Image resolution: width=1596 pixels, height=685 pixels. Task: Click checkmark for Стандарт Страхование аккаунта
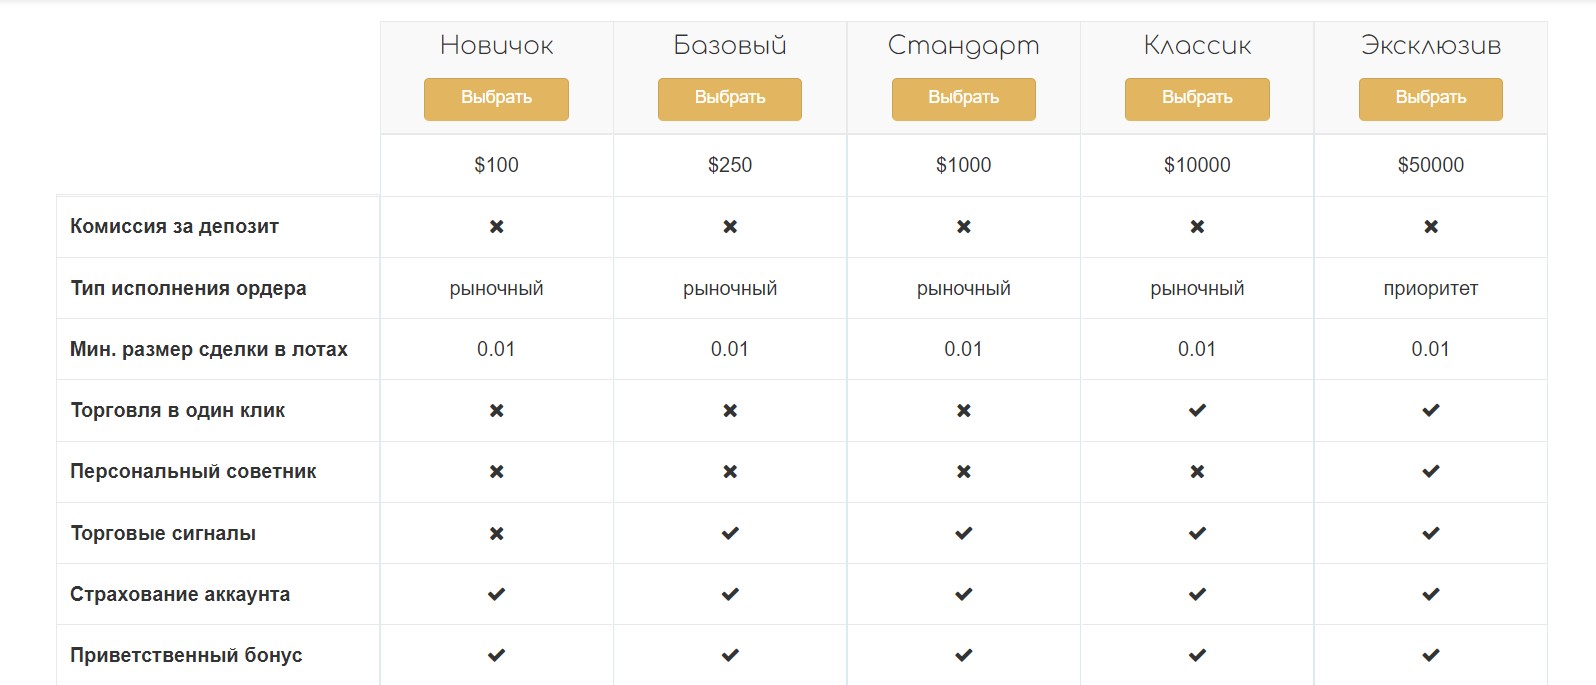[x=964, y=594]
